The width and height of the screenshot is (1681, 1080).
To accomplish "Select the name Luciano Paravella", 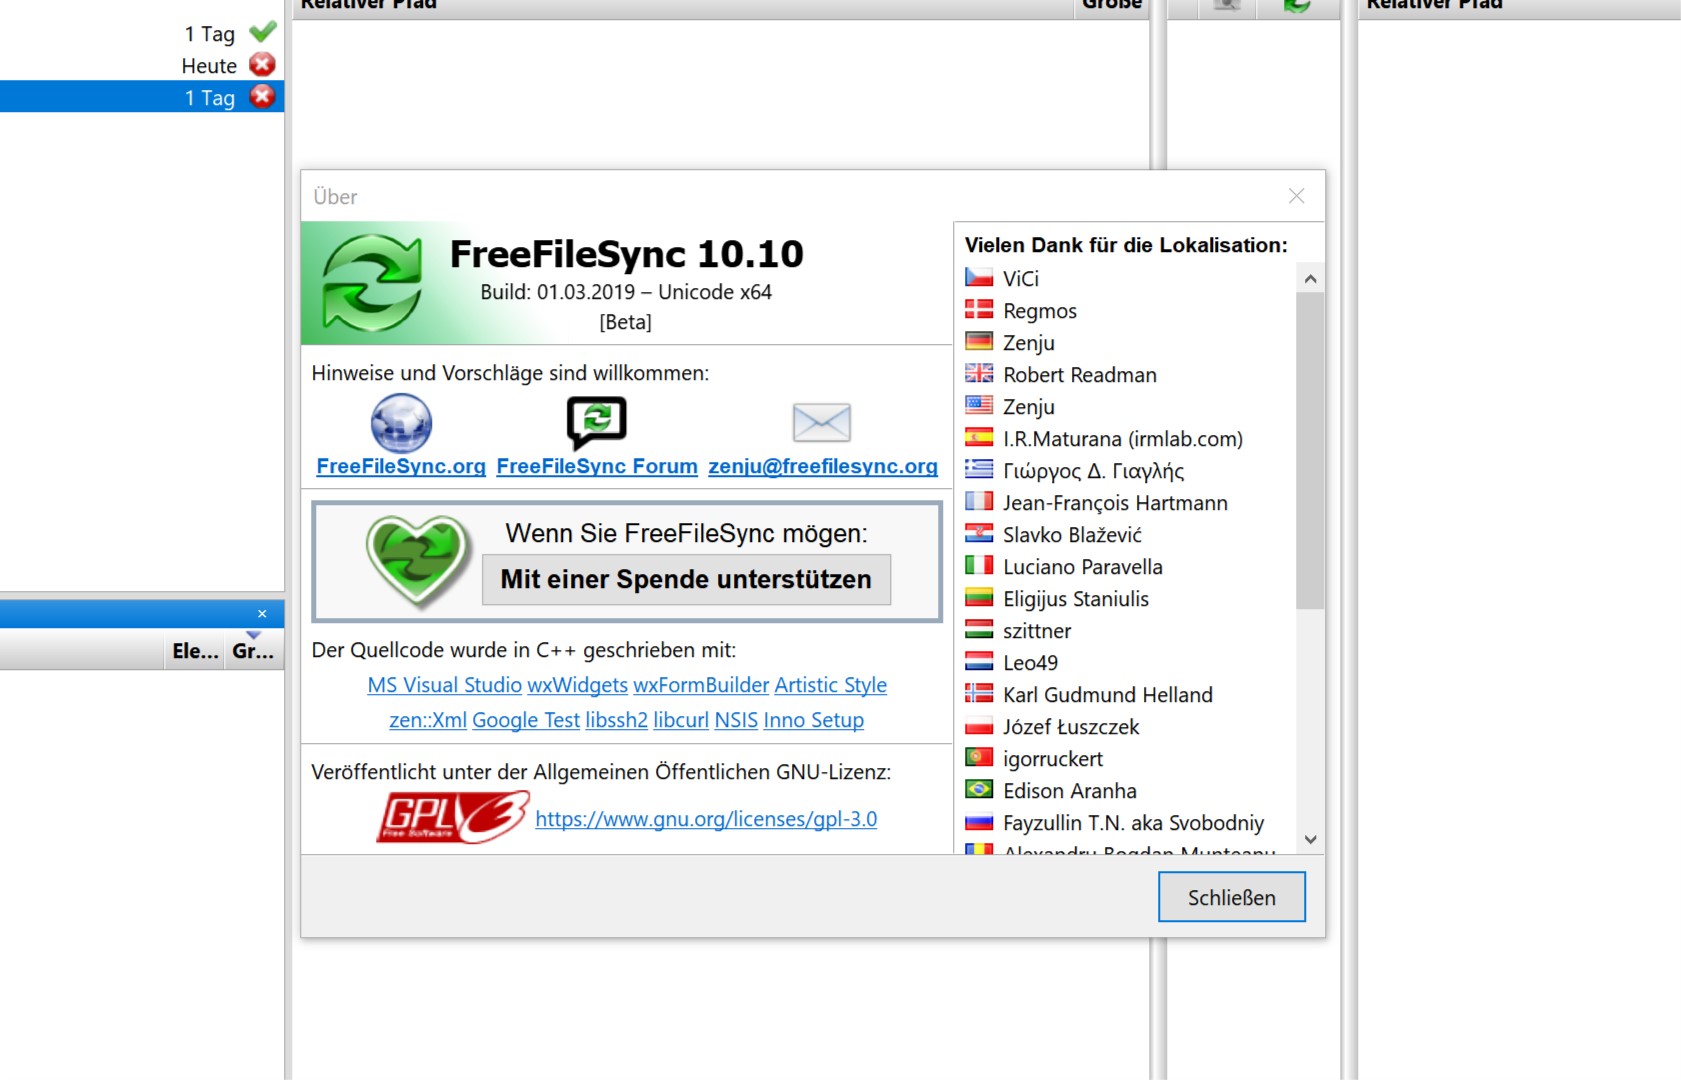I will coord(1083,567).
